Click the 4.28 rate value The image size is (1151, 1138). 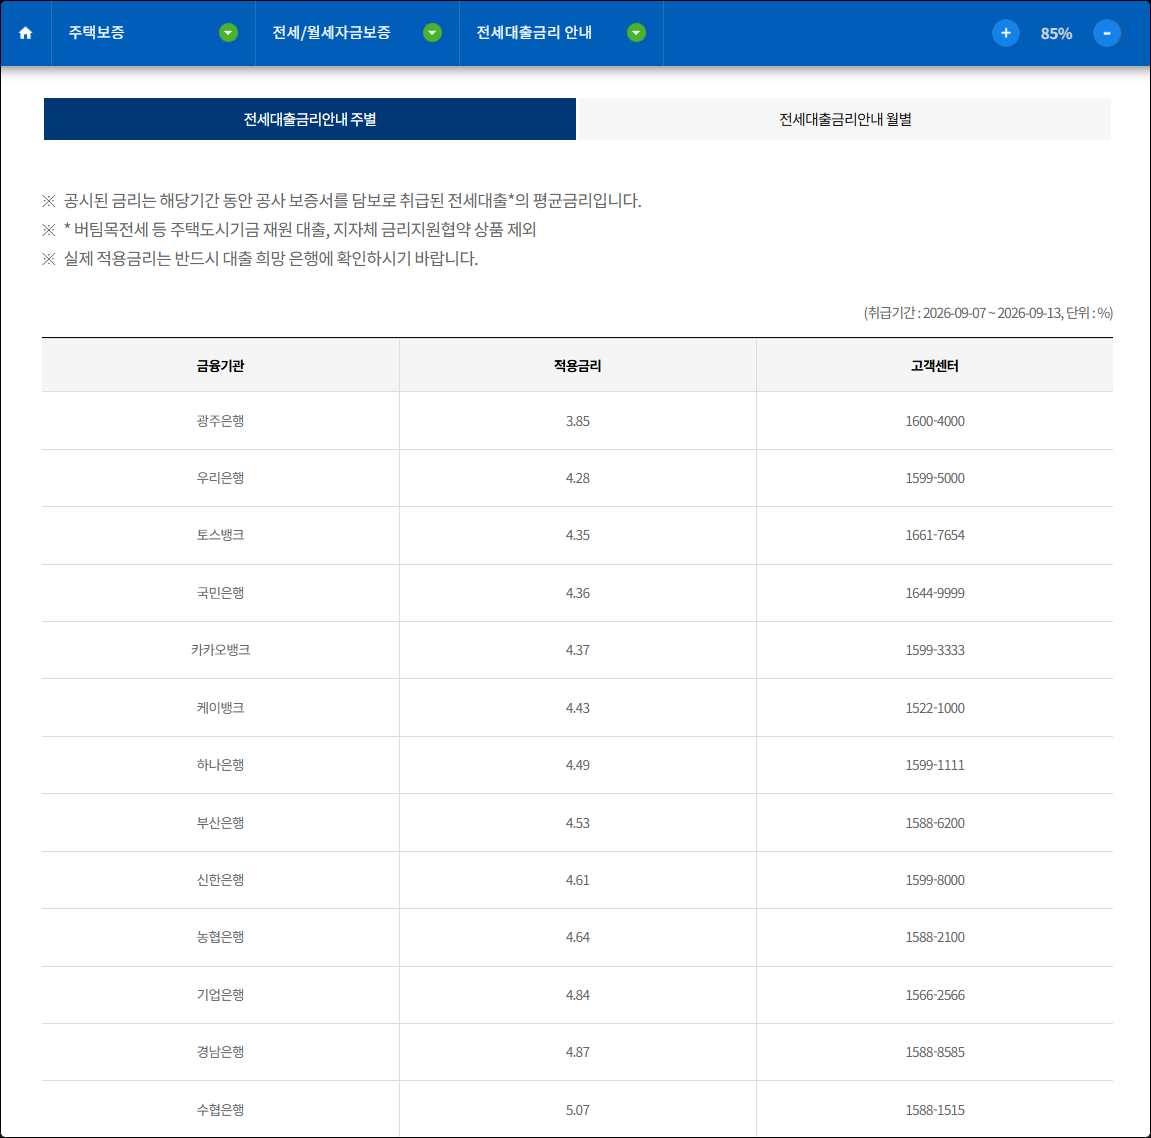pos(578,478)
